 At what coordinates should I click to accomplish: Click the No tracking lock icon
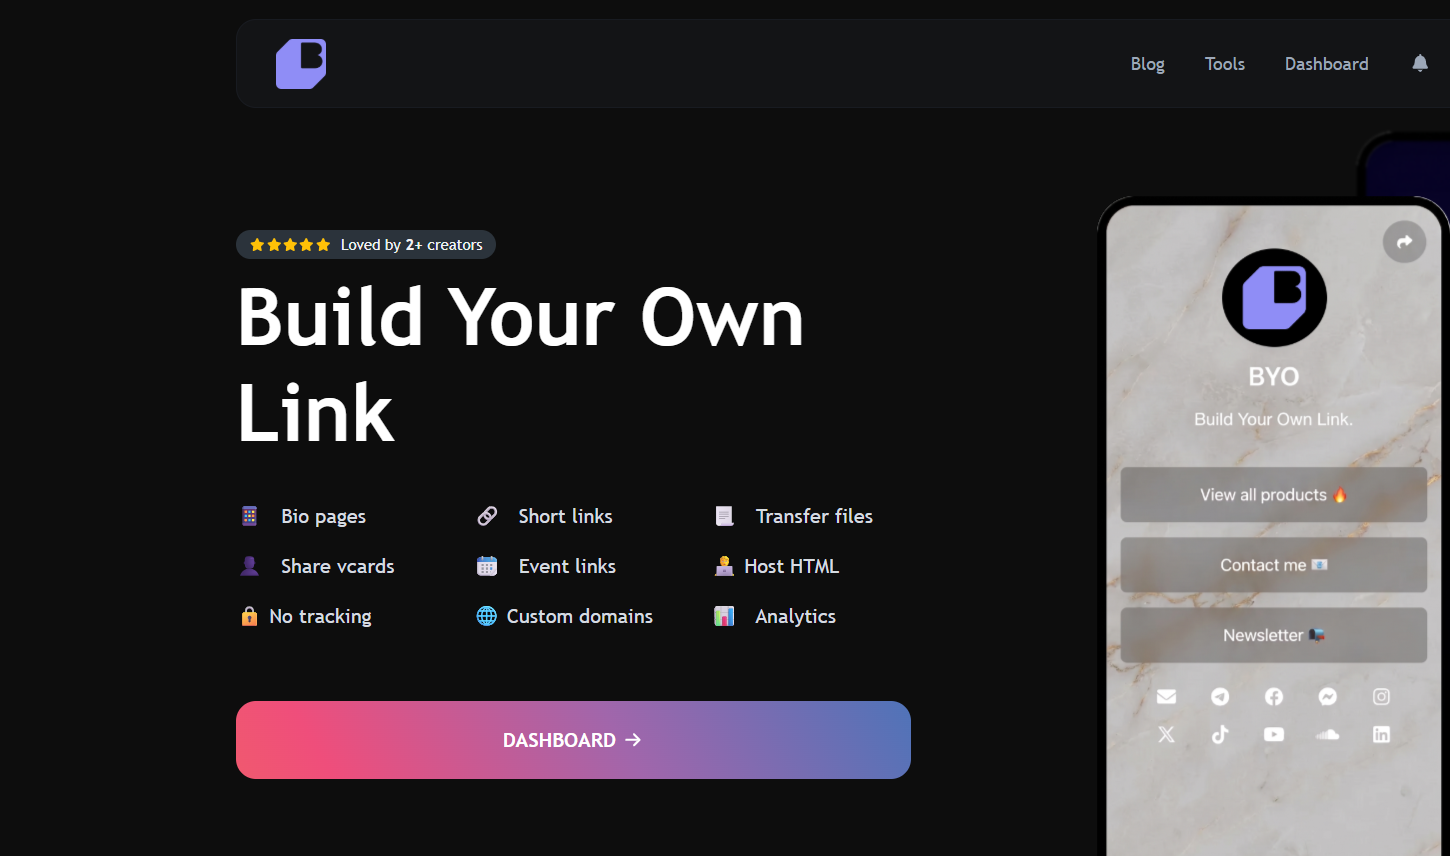[250, 616]
